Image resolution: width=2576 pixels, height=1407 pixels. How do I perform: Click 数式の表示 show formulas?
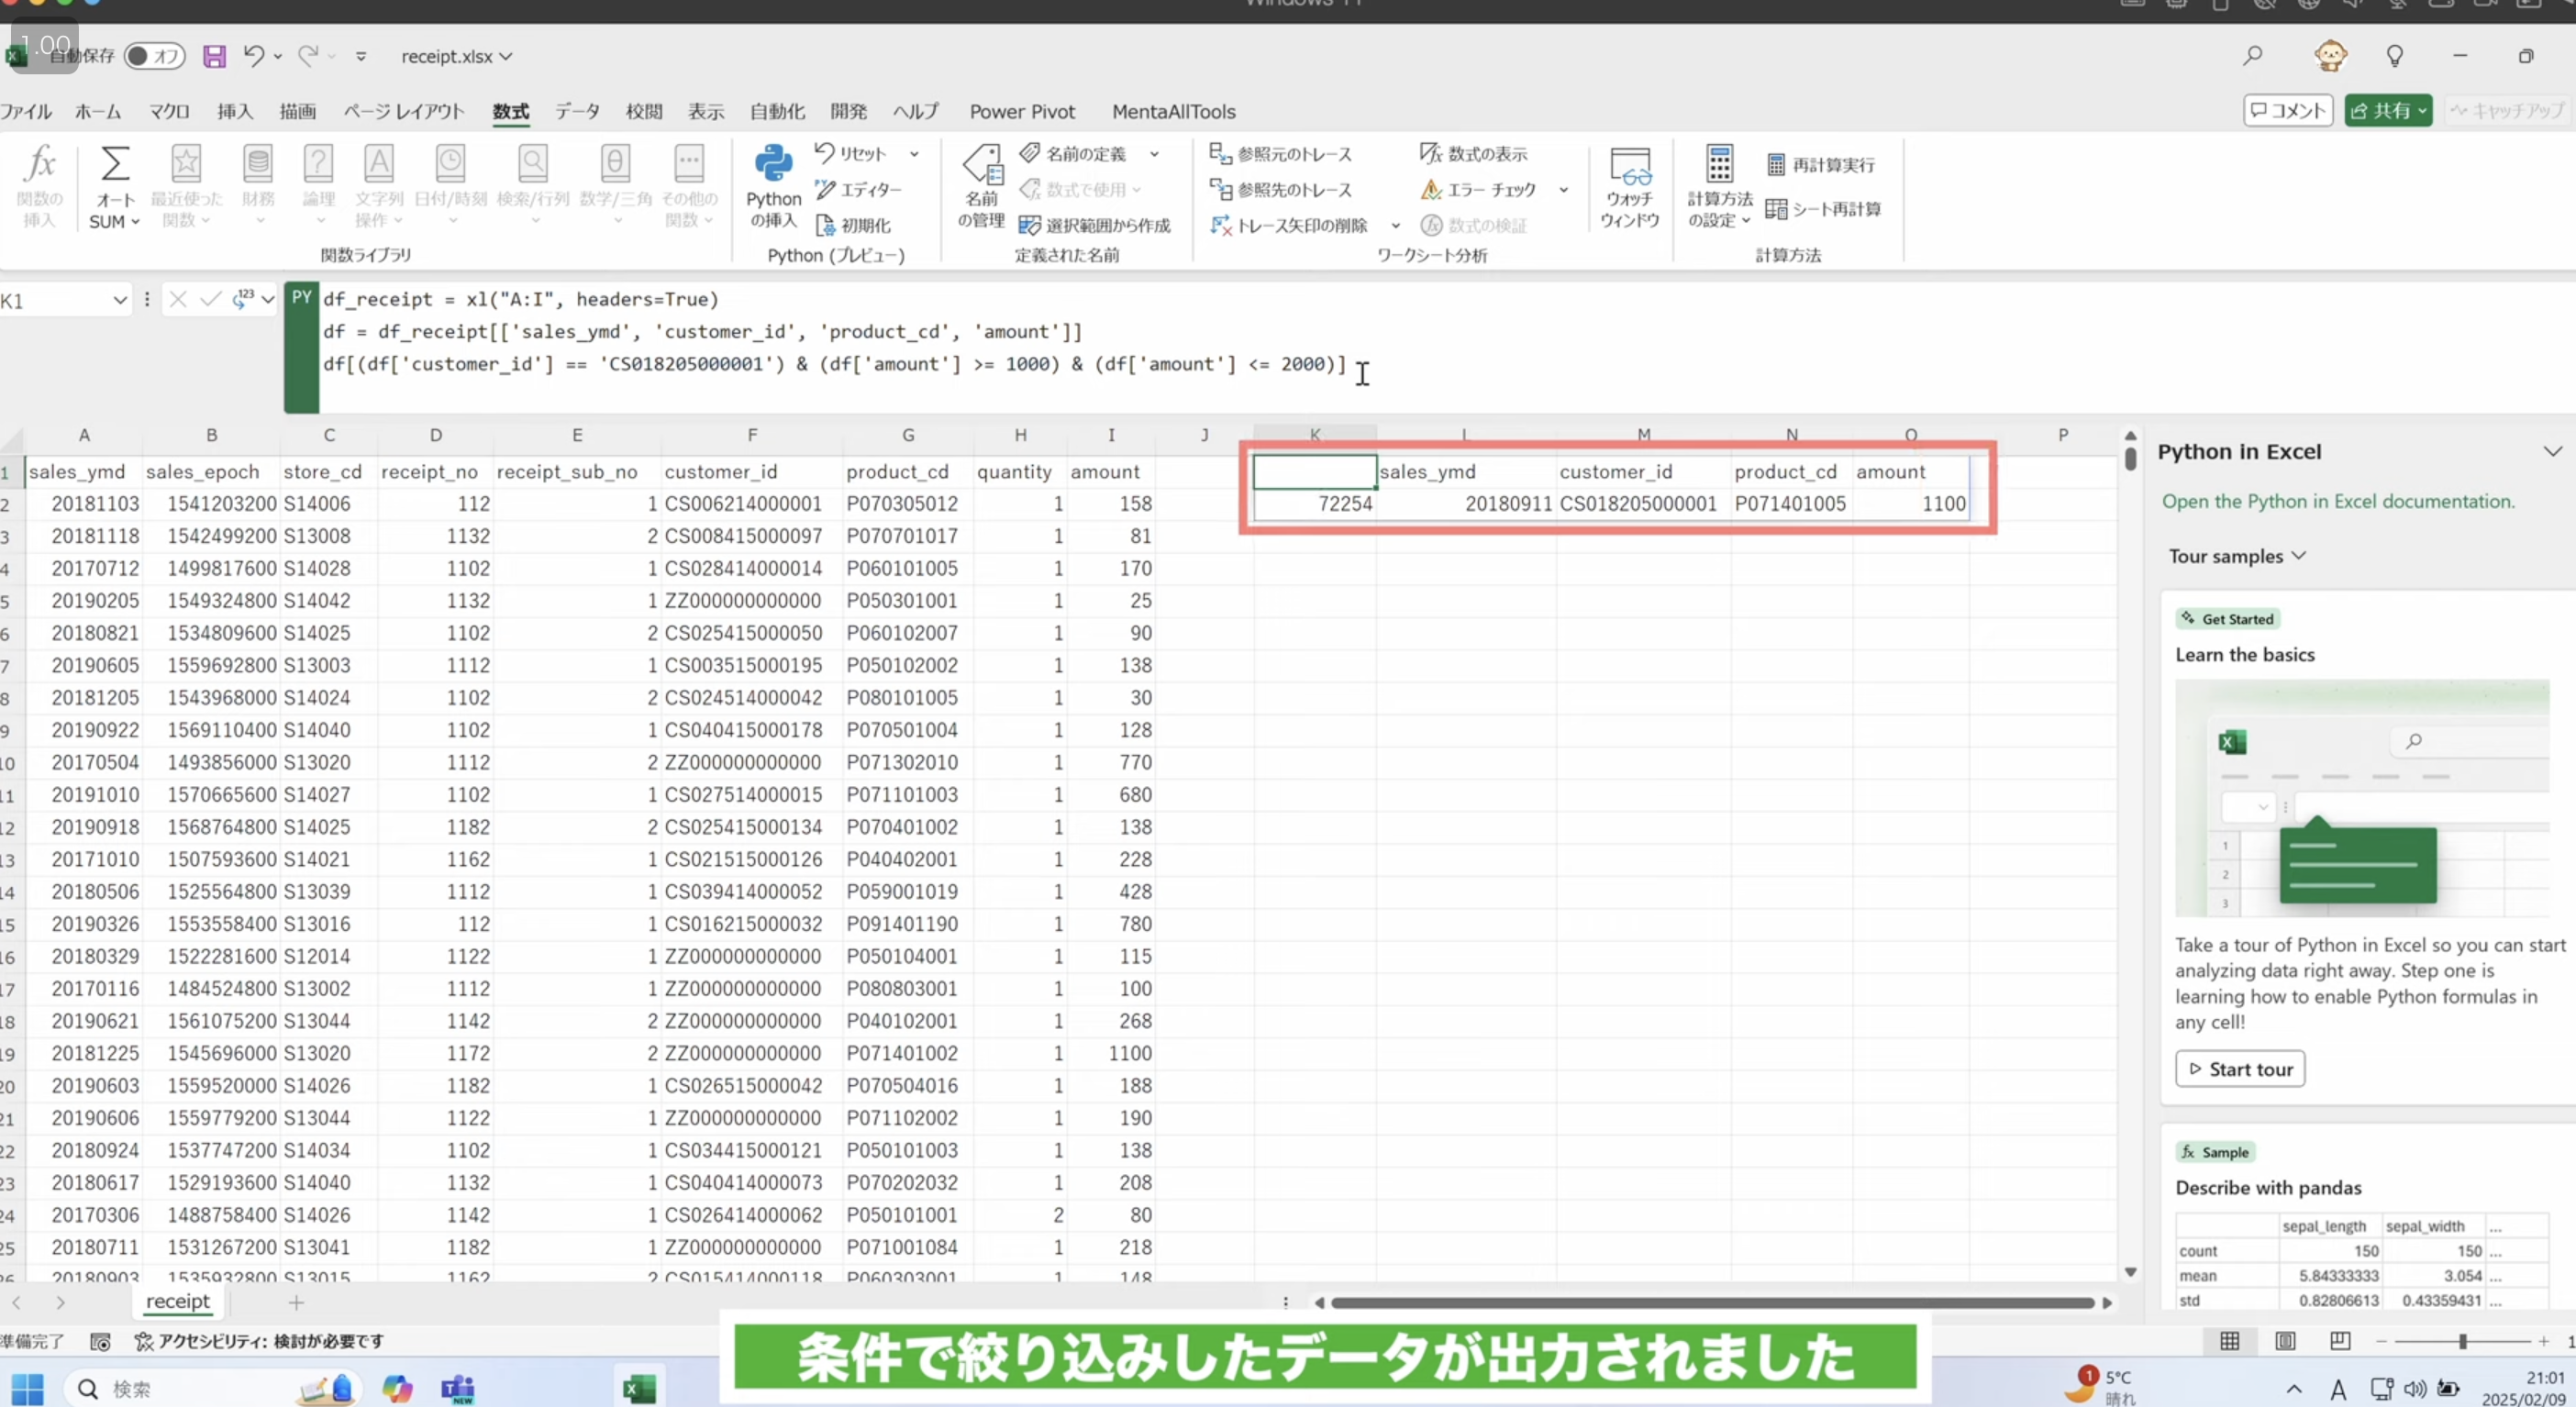point(1474,154)
